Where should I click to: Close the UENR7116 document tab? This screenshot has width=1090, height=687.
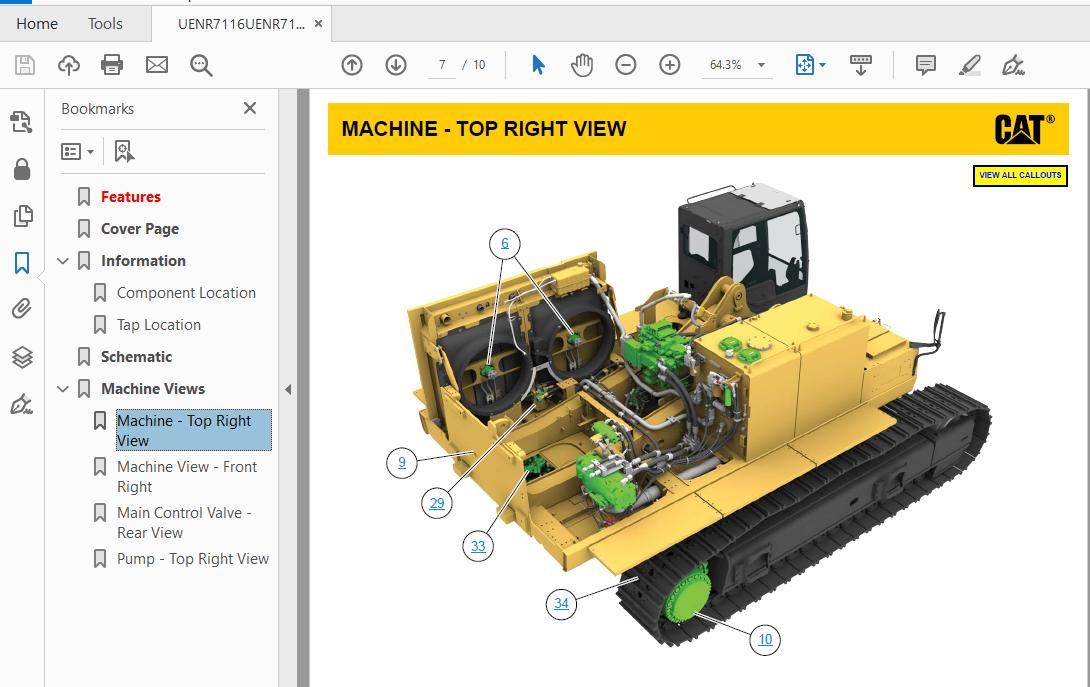click(x=318, y=24)
